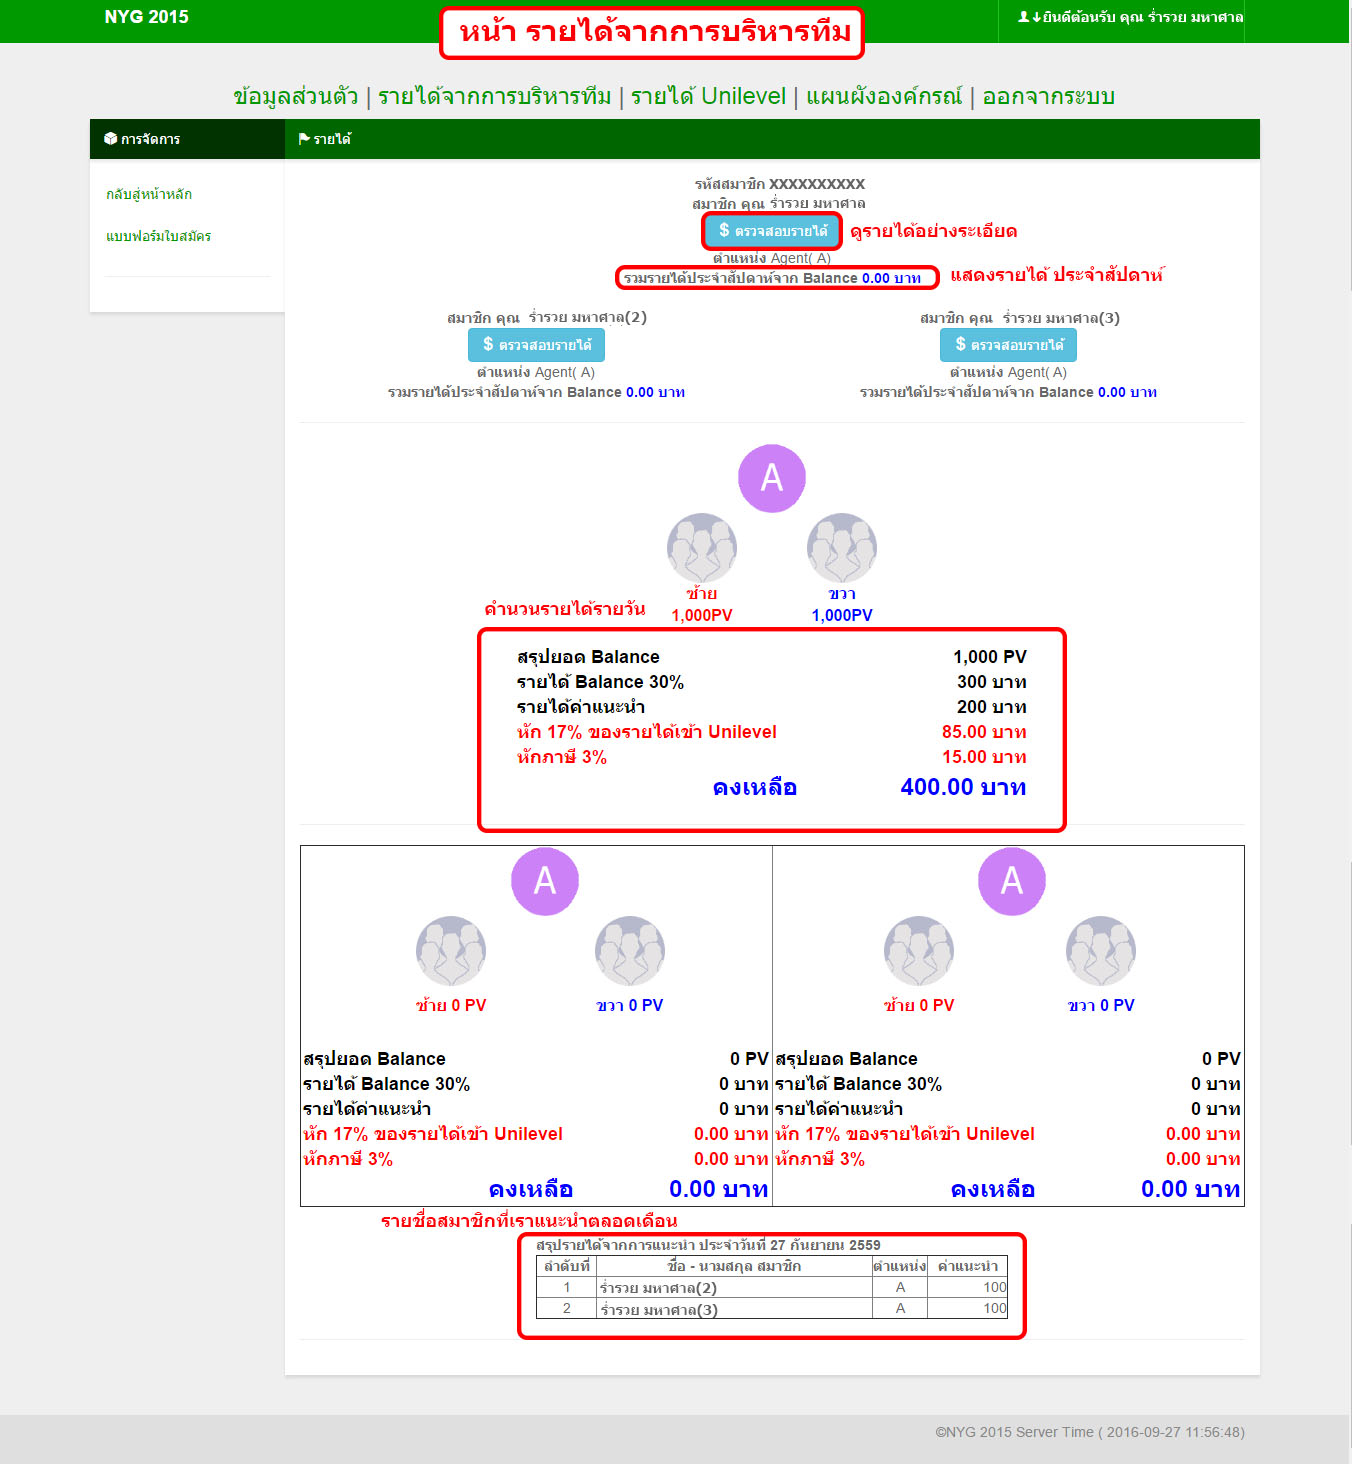The height and width of the screenshot is (1464, 1352).
Task: Click the purple A circle in left bottom panel
Action: click(x=545, y=881)
